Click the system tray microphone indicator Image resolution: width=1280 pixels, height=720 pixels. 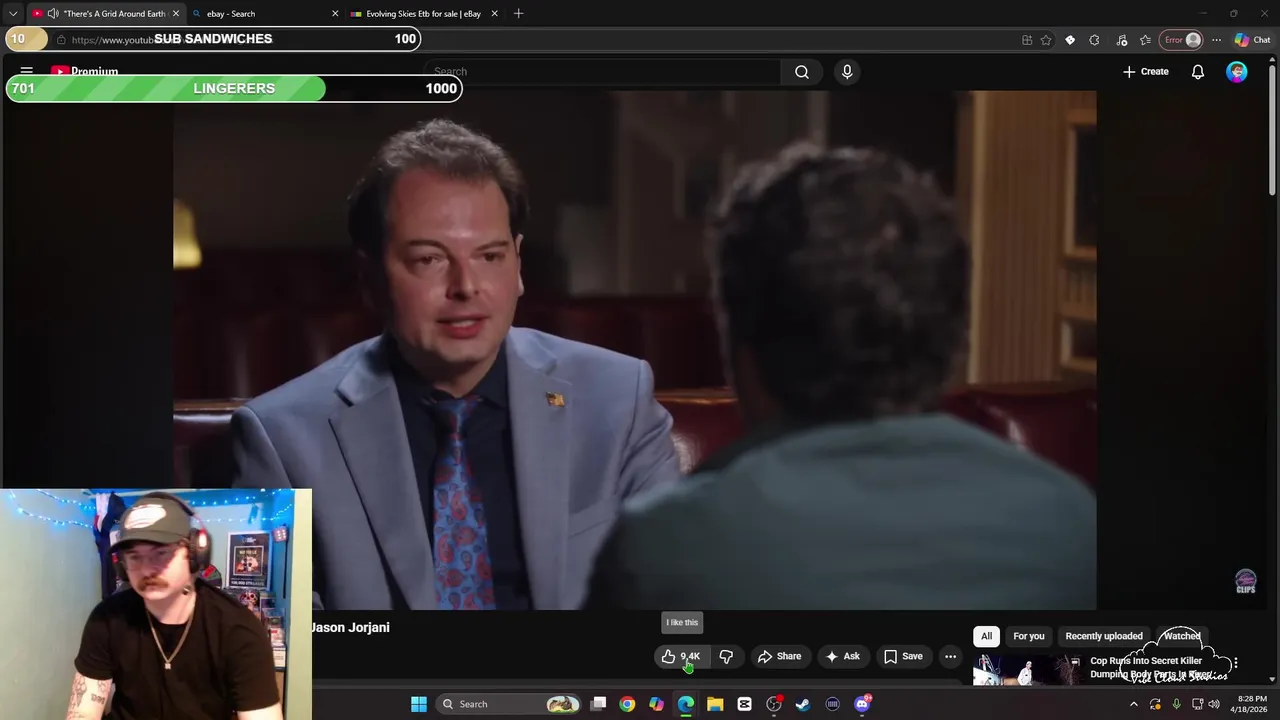pyautogui.click(x=1177, y=704)
